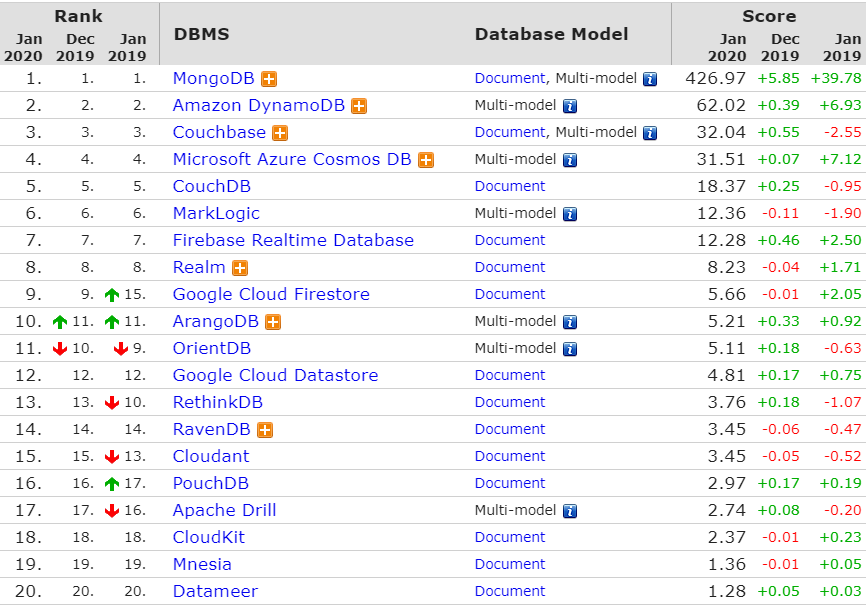Viewport: 868px width, 607px height.
Task: Click the info icon in the MongoDB row
Action: [x=650, y=79]
